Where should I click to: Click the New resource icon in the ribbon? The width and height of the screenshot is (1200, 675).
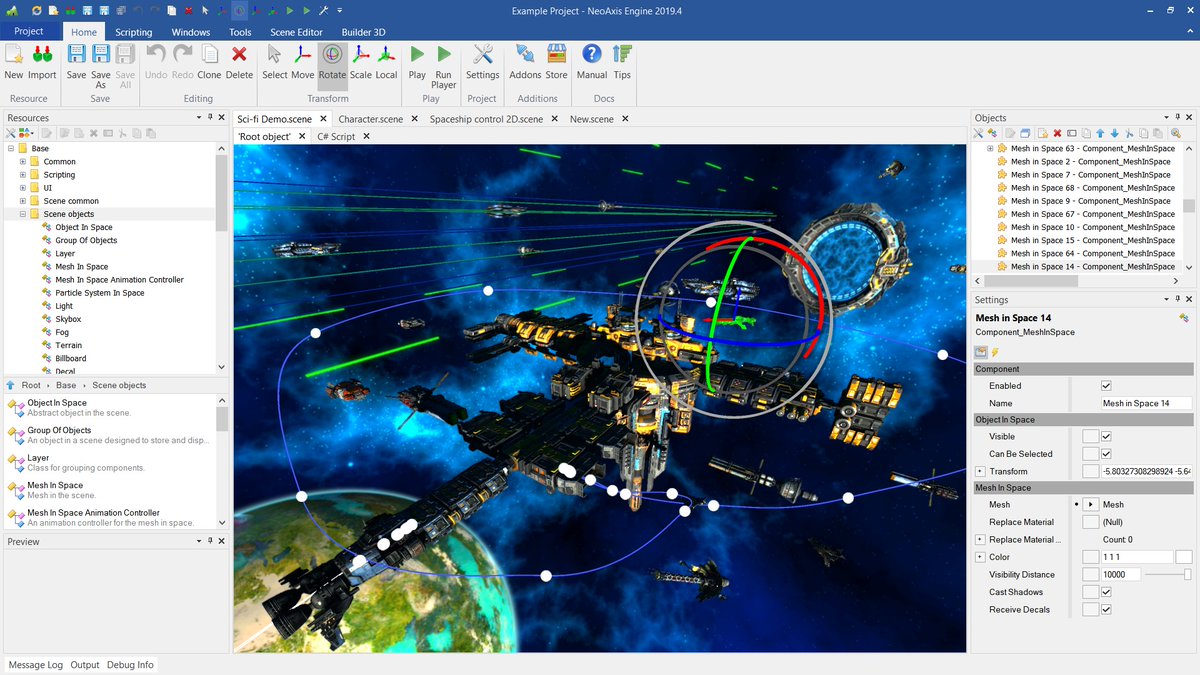coord(14,55)
